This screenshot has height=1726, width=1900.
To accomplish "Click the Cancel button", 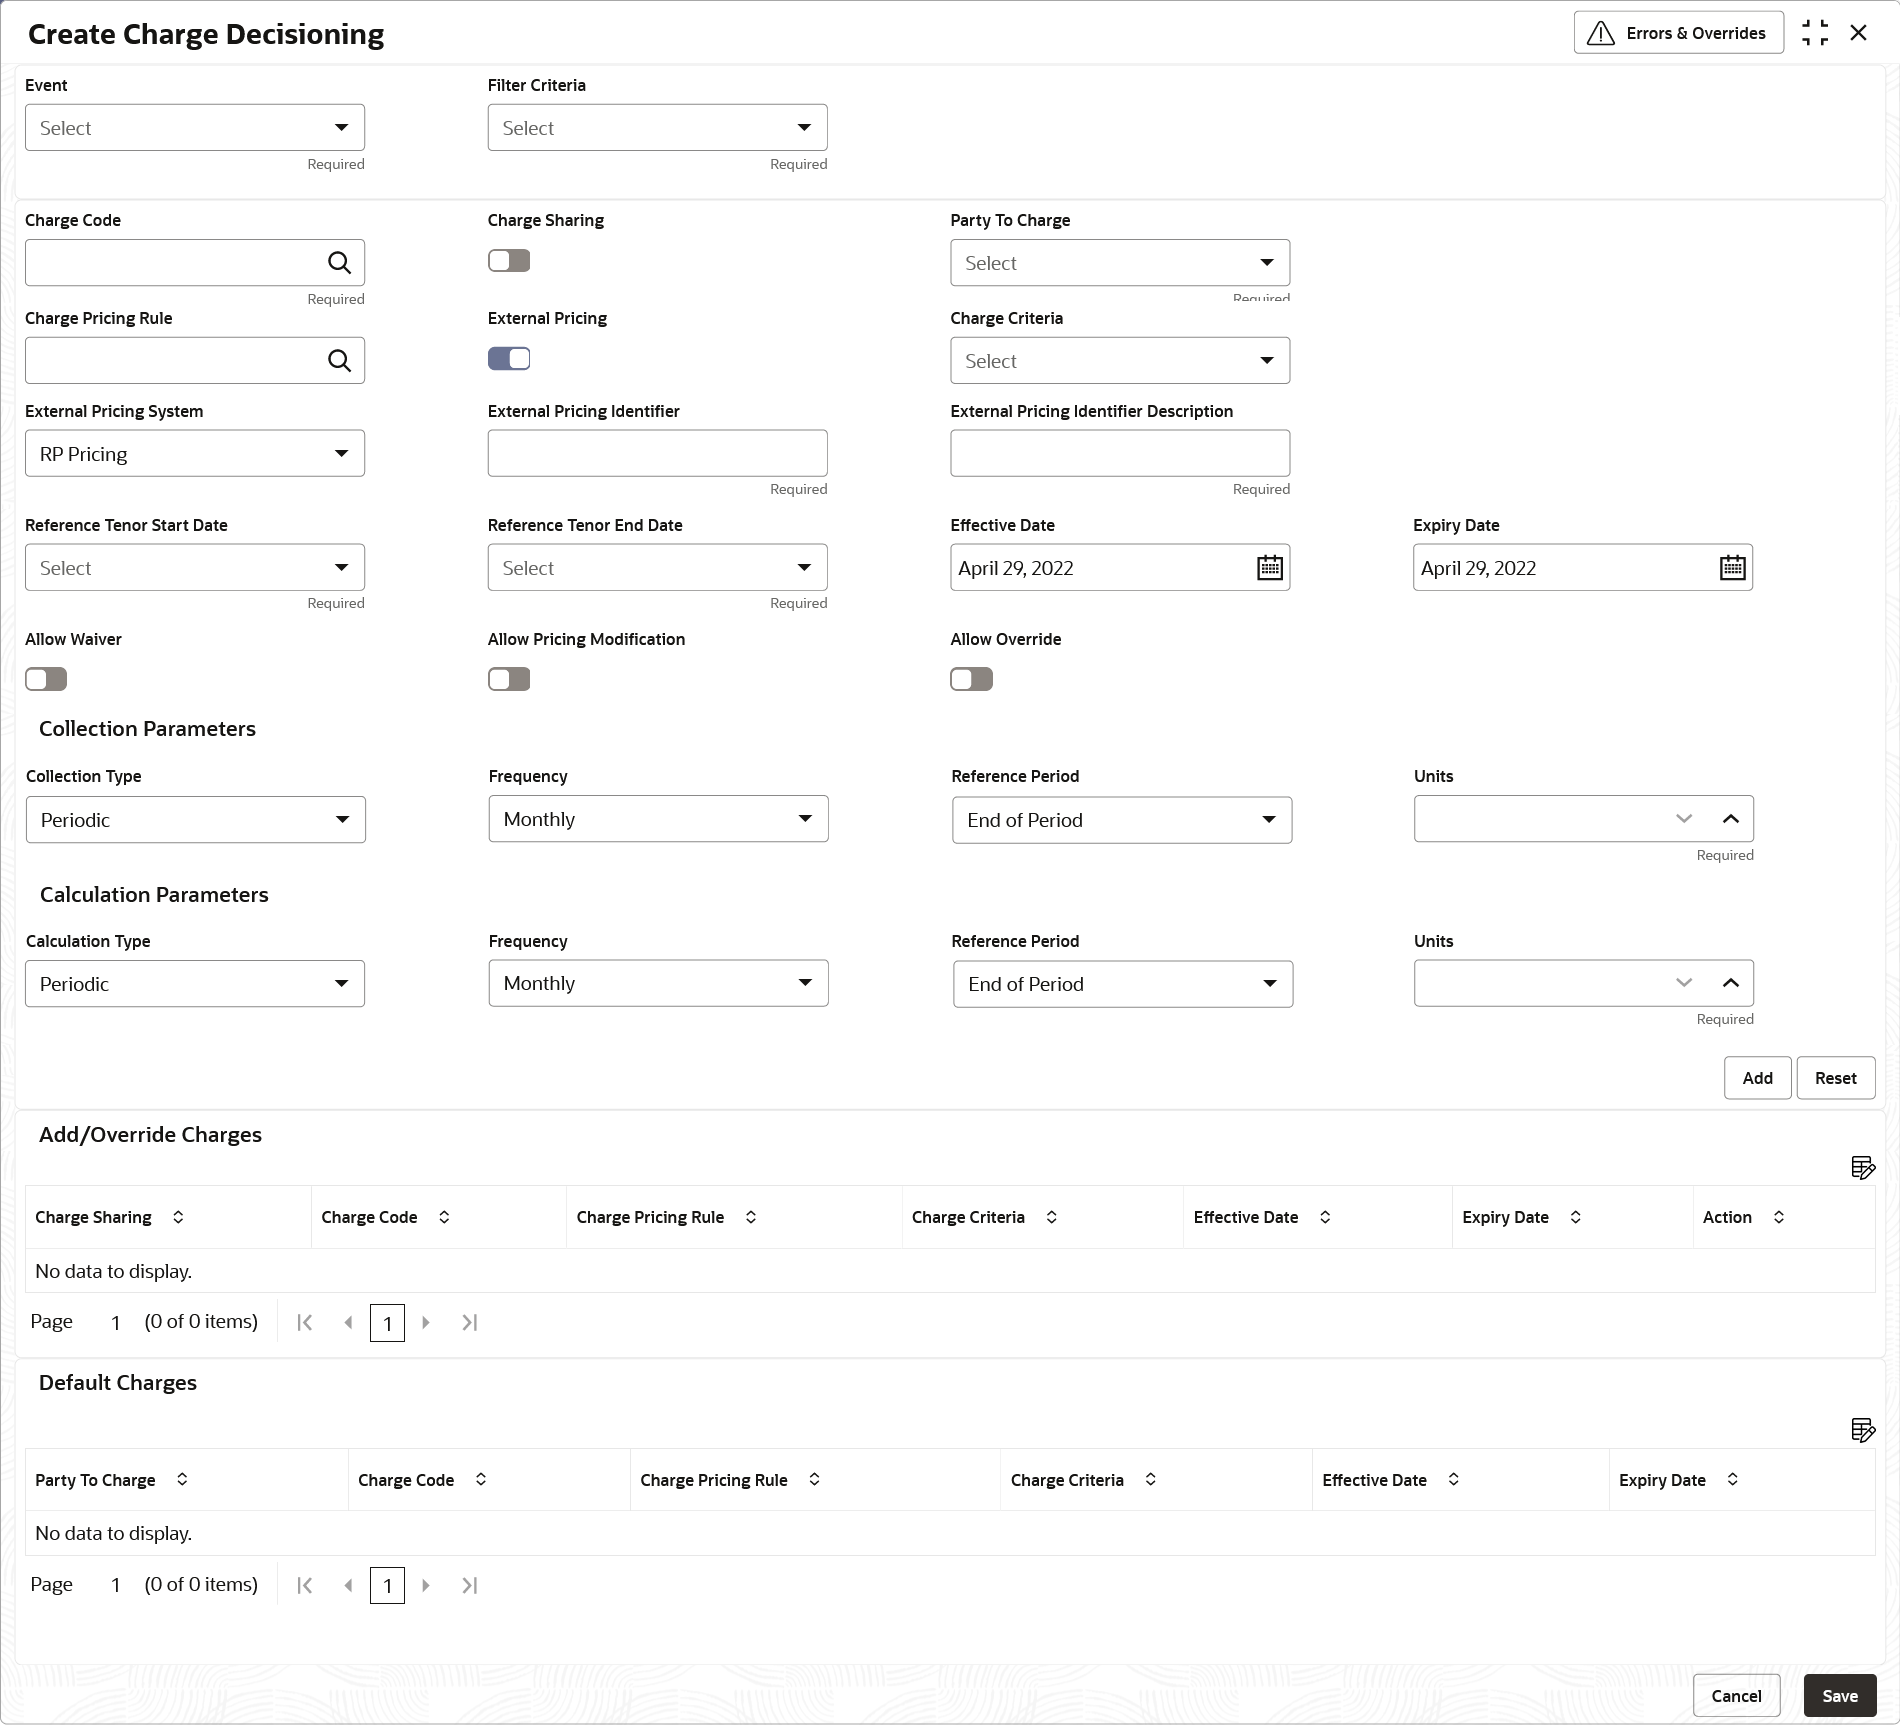I will tap(1736, 1696).
